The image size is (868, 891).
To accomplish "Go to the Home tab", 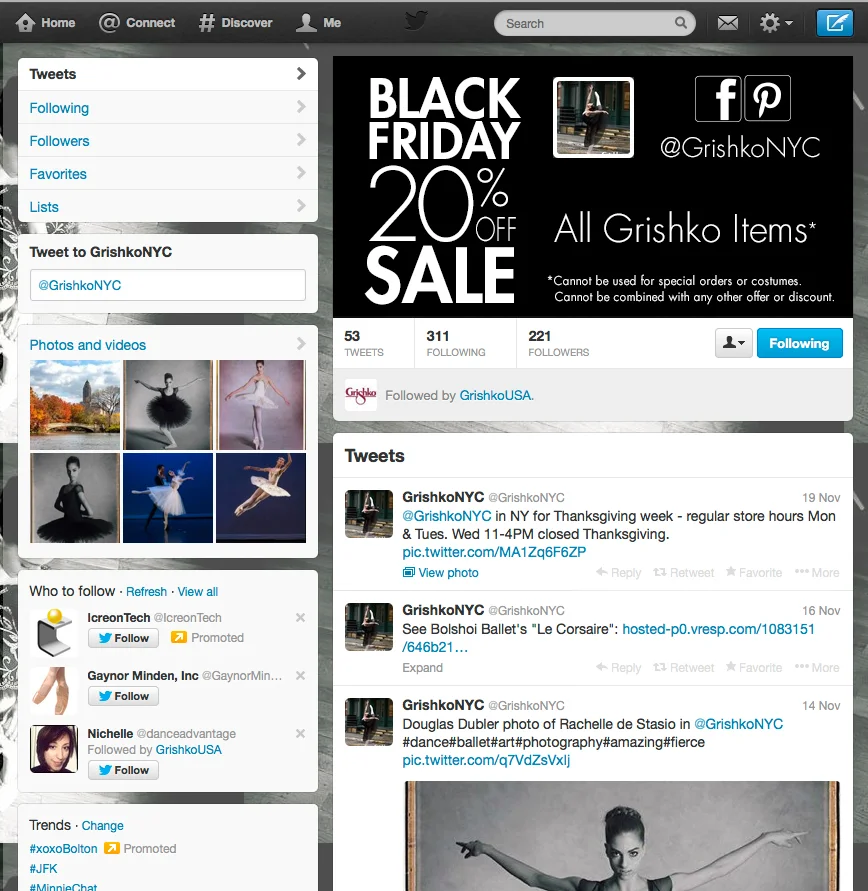I will (x=45, y=23).
